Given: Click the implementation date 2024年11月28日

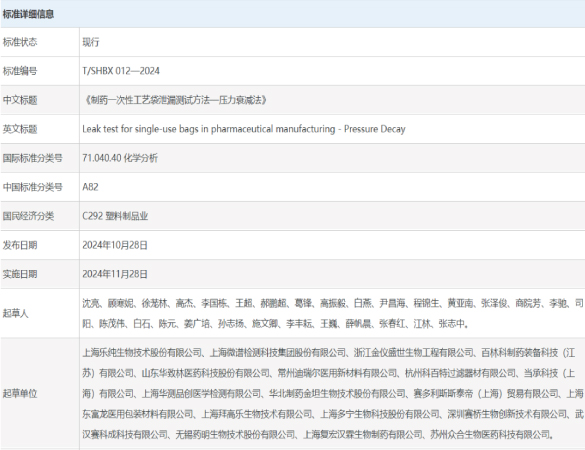Looking at the screenshot, I should click(115, 274).
